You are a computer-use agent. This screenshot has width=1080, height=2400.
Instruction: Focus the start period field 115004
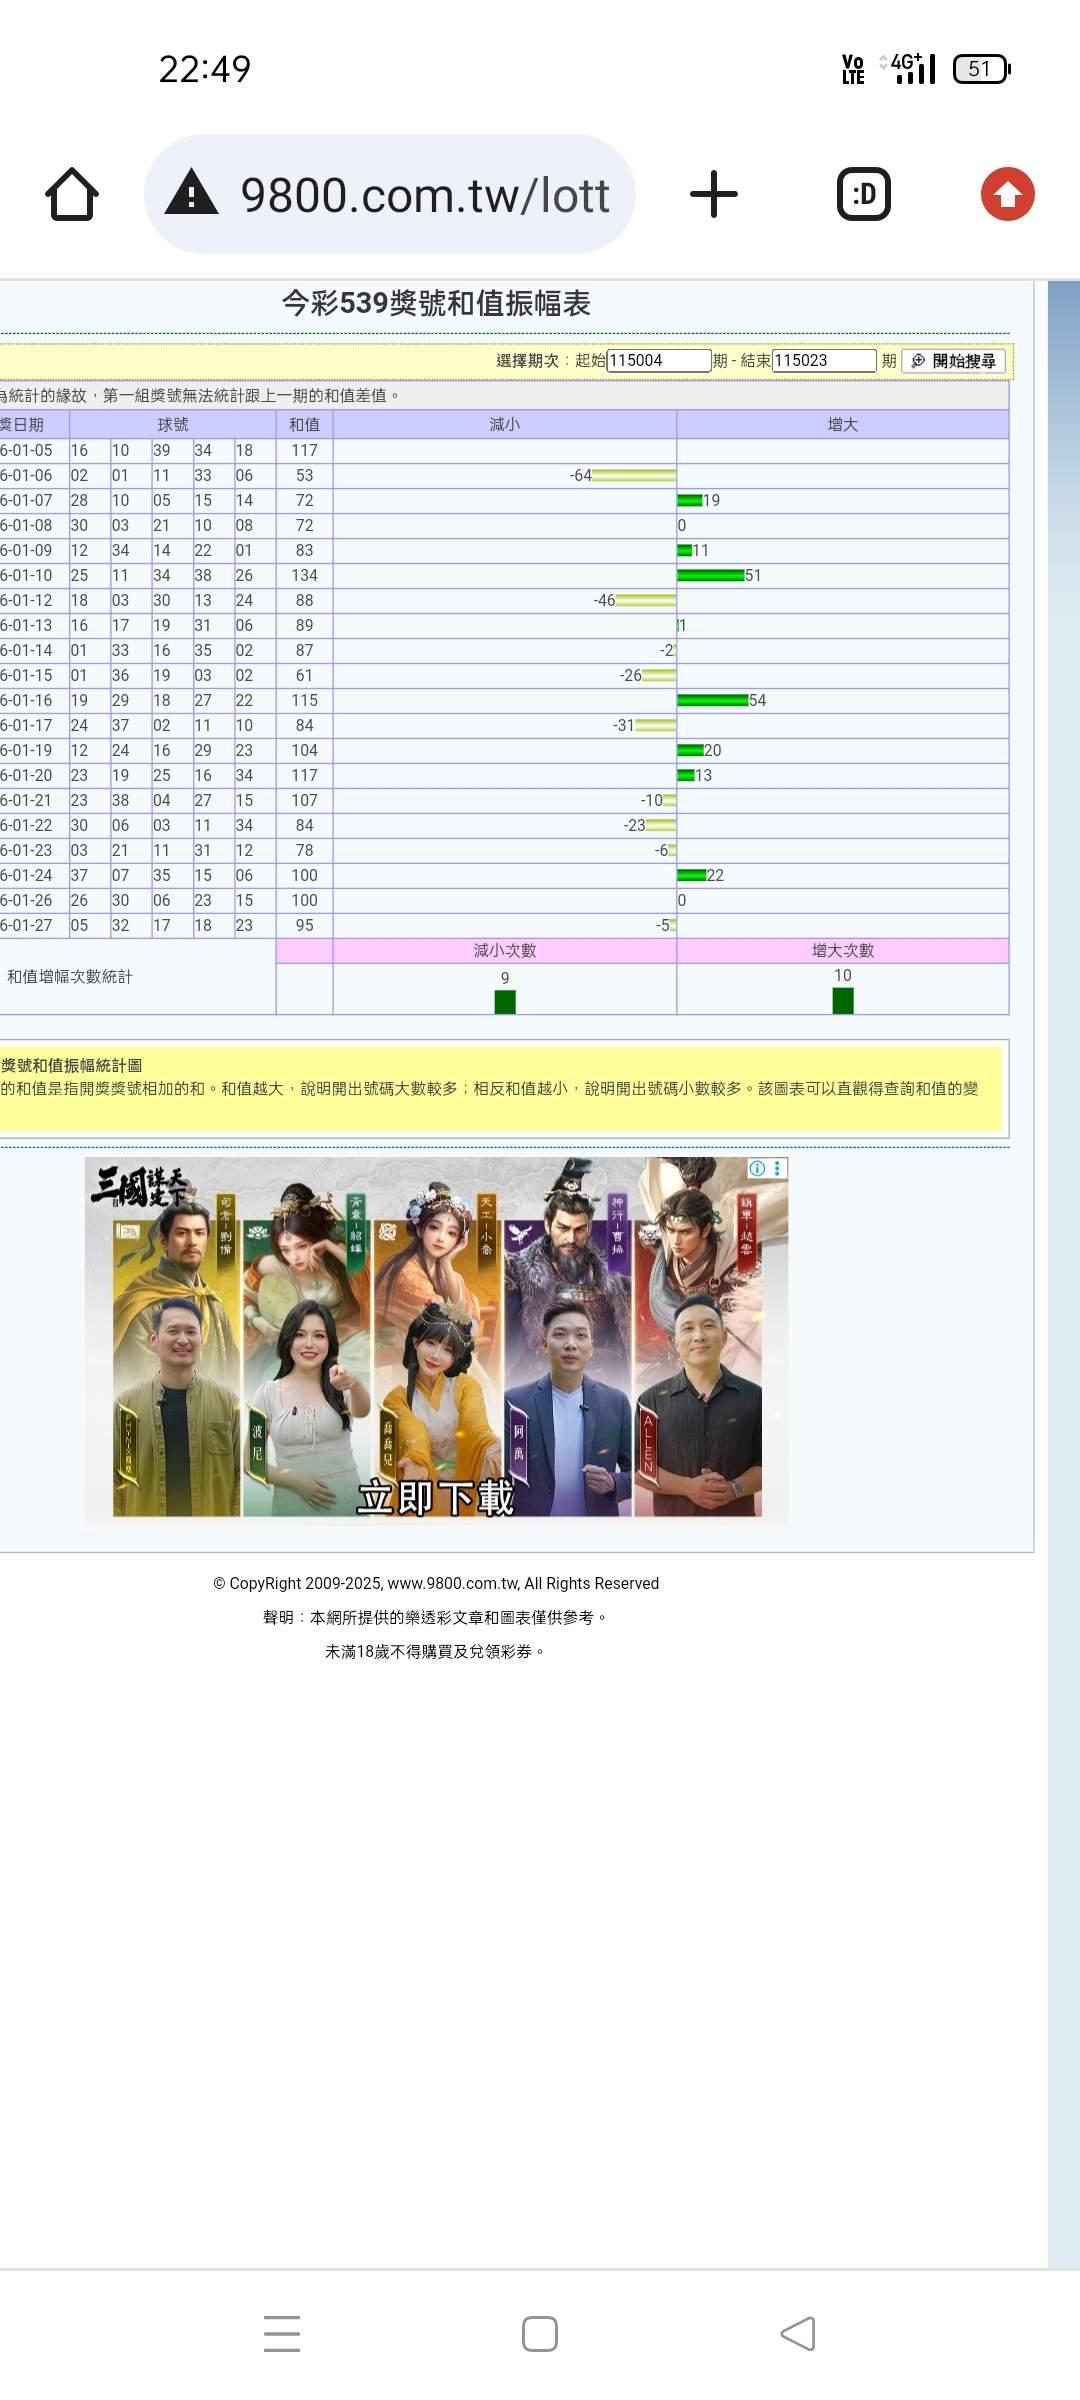[x=658, y=361]
